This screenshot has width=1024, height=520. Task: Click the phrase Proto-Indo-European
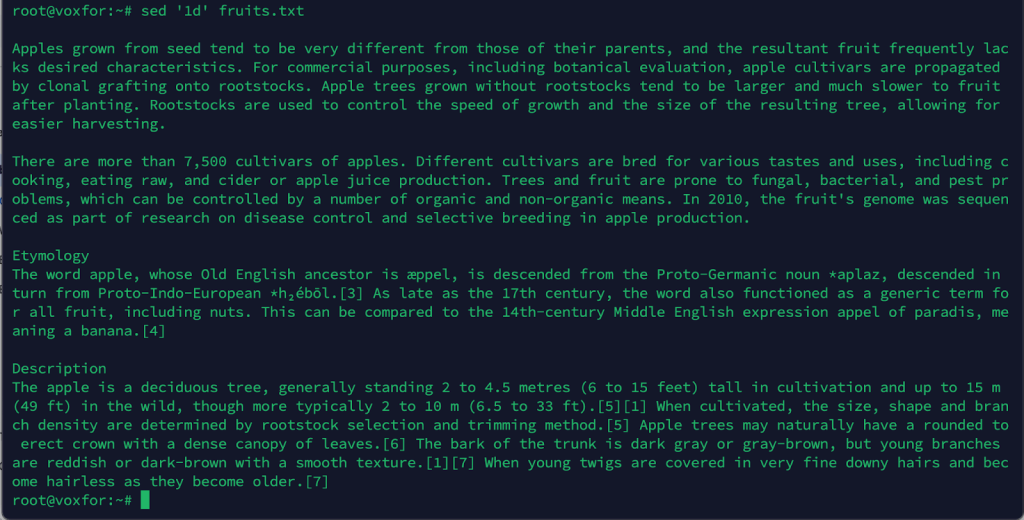click(180, 293)
